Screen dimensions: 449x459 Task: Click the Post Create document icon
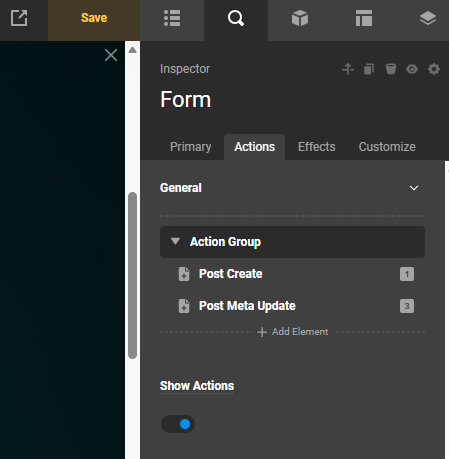click(x=184, y=274)
